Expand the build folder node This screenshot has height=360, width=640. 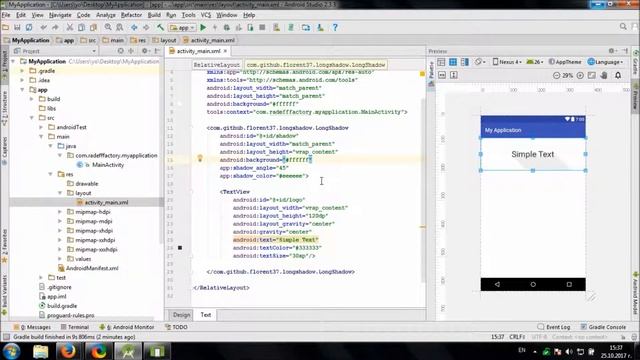[32, 99]
